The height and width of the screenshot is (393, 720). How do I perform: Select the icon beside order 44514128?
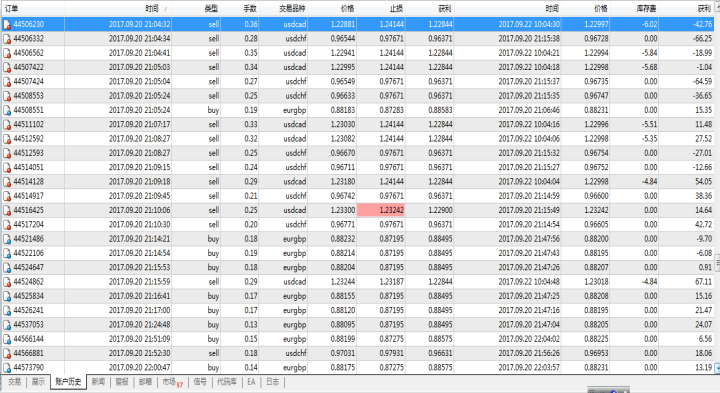(7, 182)
